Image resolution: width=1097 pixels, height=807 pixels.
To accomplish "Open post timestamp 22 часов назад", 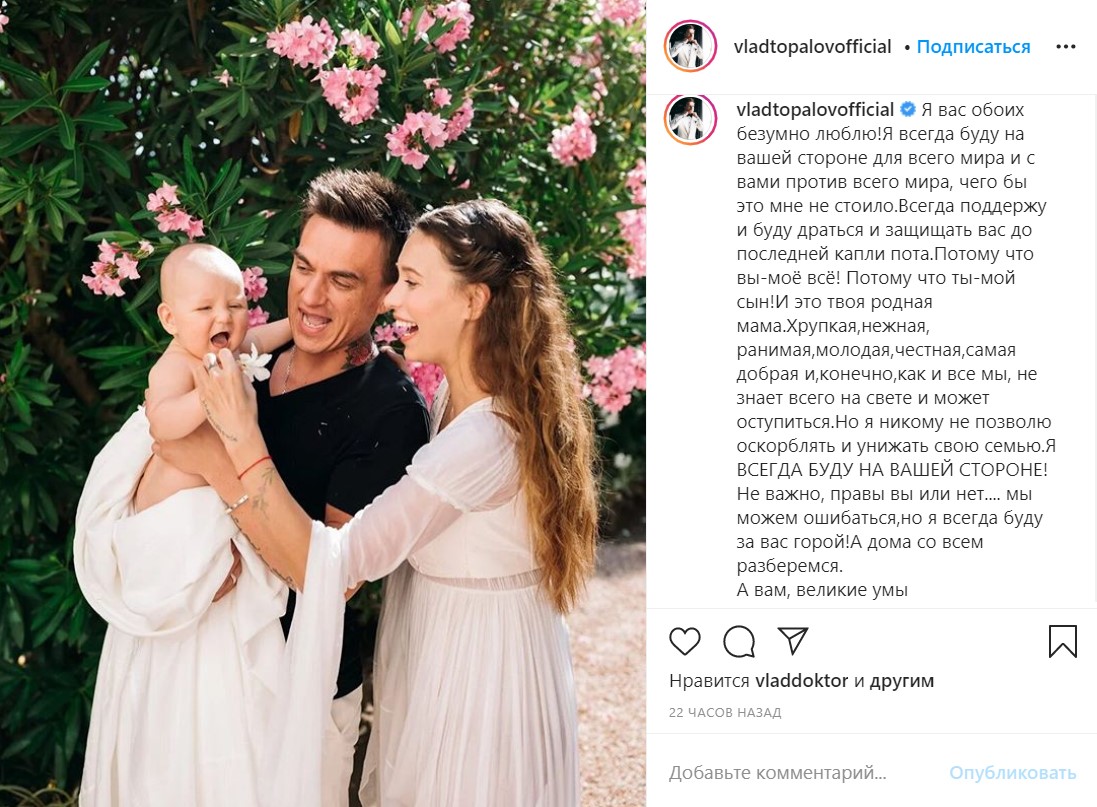I will [725, 713].
